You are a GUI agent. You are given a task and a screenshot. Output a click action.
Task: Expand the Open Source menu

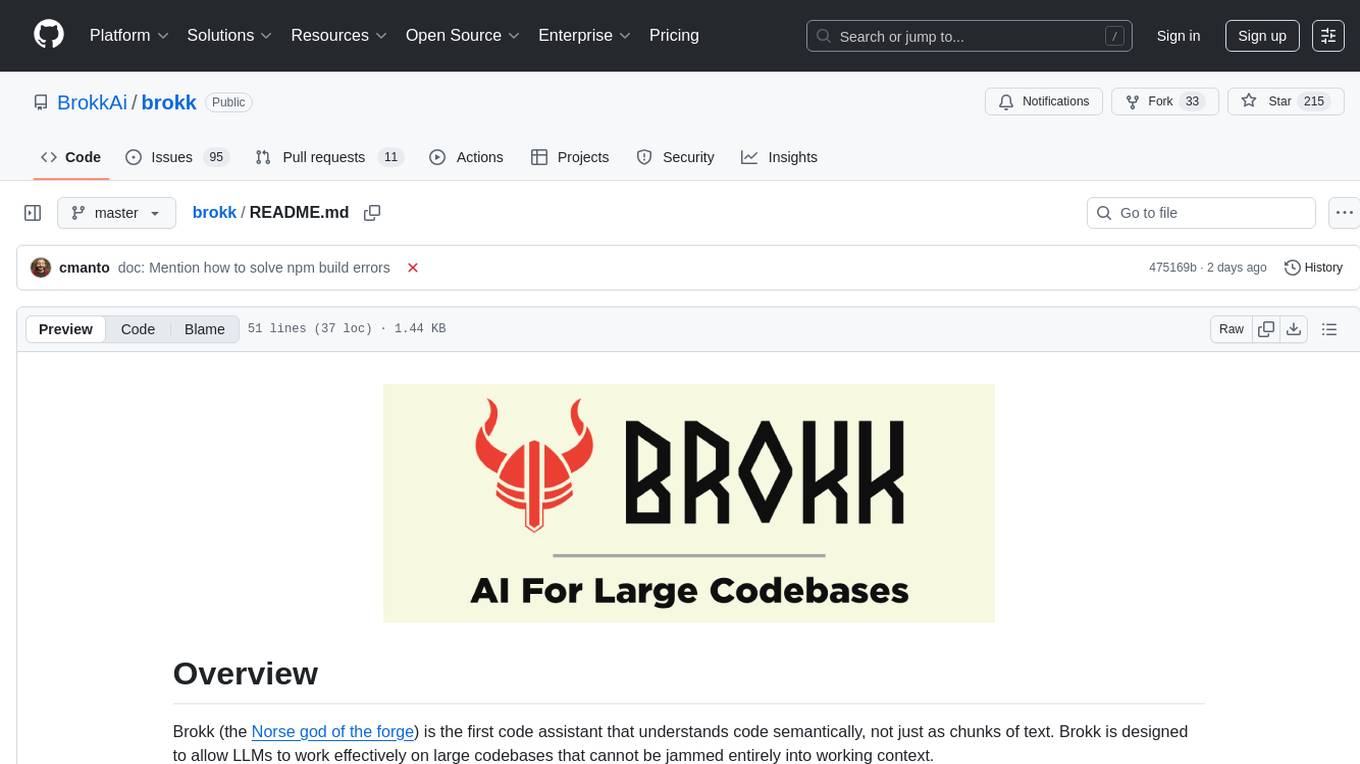[462, 35]
